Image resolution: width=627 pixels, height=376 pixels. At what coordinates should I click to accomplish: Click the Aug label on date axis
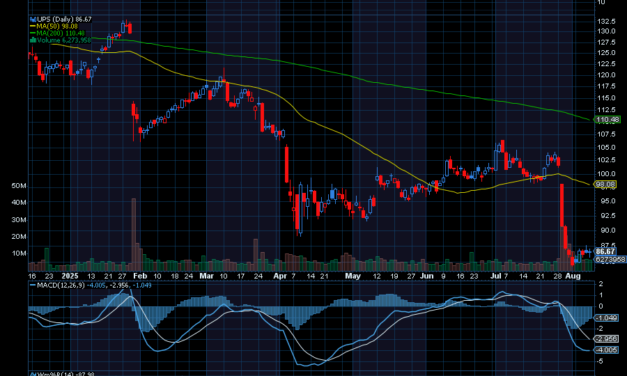(x=573, y=276)
